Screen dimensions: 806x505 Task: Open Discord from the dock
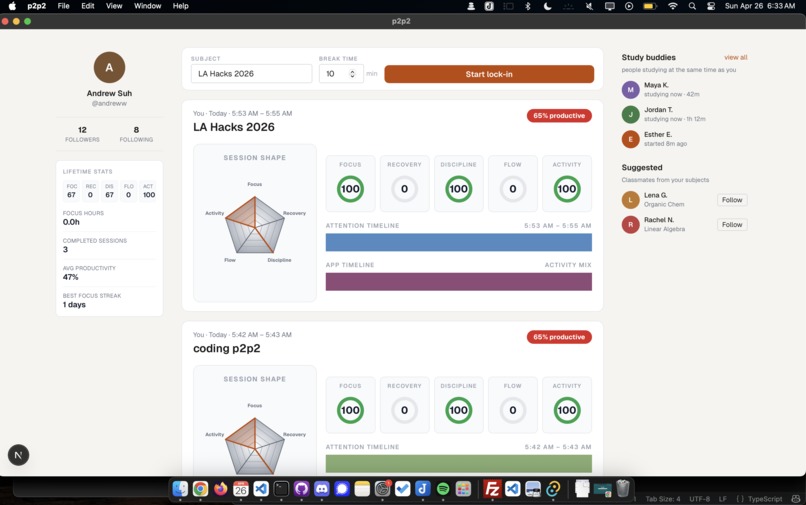pyautogui.click(x=322, y=488)
